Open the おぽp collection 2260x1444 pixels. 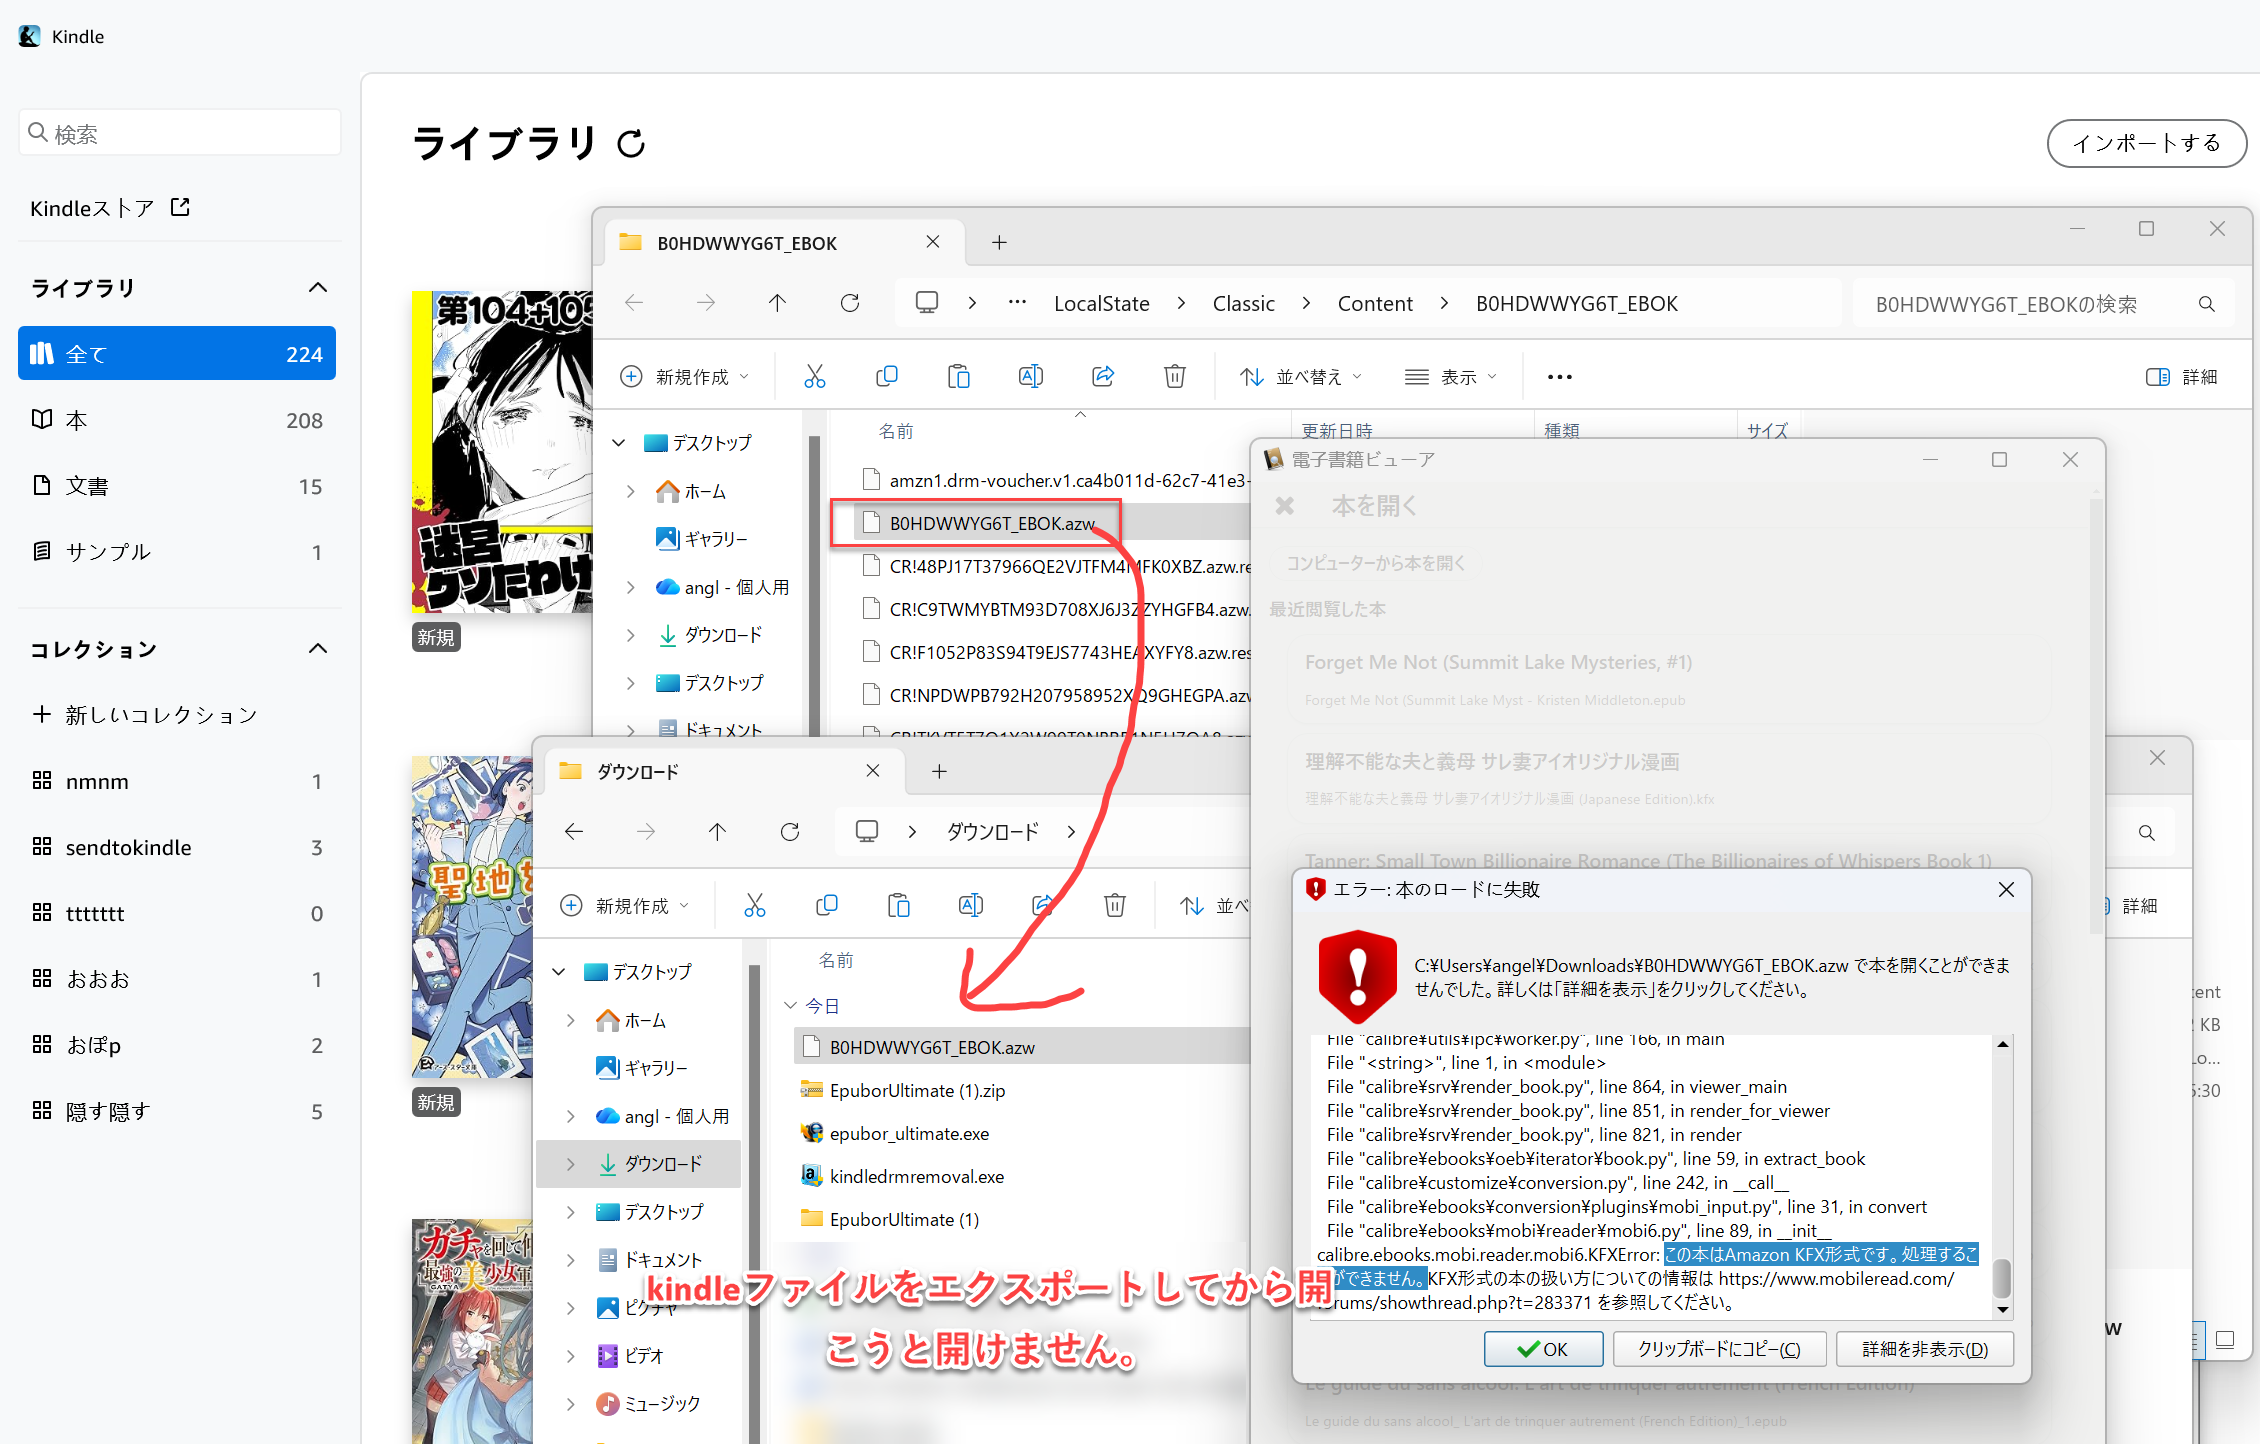(x=177, y=1045)
